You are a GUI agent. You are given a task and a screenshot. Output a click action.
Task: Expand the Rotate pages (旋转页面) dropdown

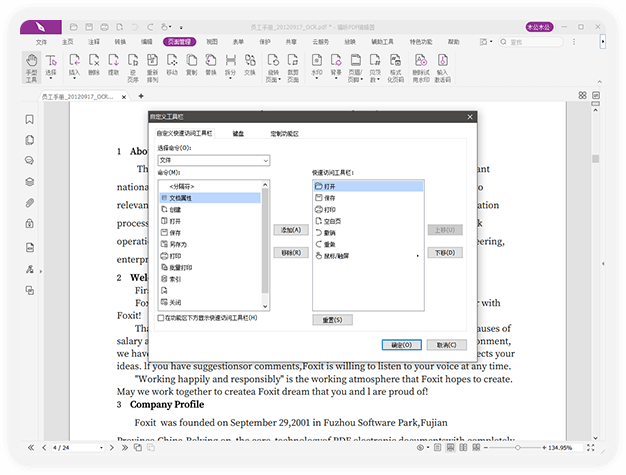pyautogui.click(x=279, y=79)
